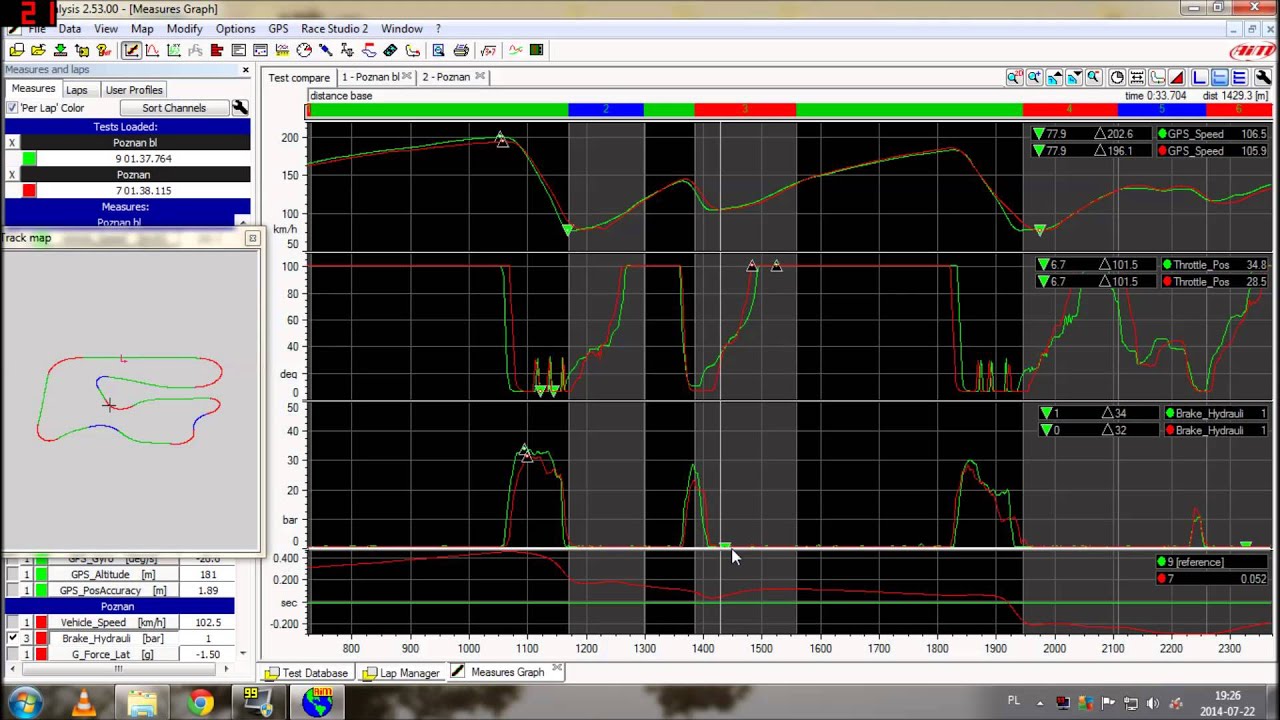
Task: Click blue sector 2 segment in lap bar
Action: [x=606, y=109]
